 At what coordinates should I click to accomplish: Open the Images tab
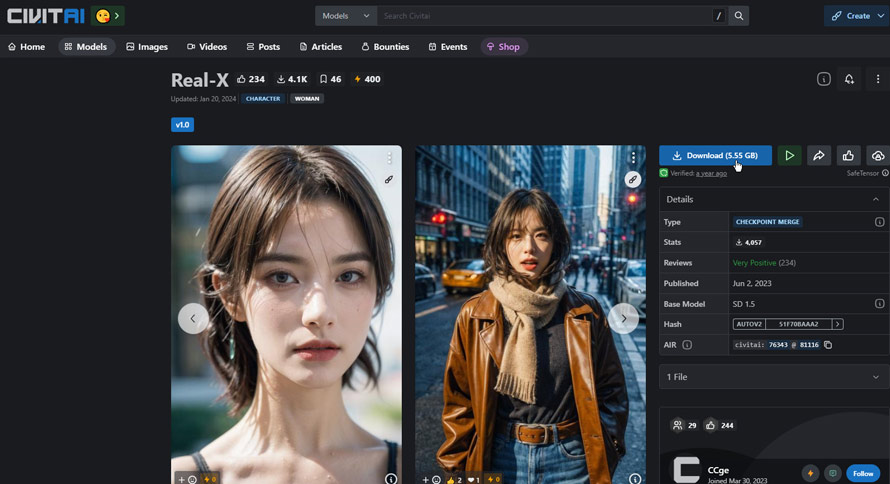(146, 47)
